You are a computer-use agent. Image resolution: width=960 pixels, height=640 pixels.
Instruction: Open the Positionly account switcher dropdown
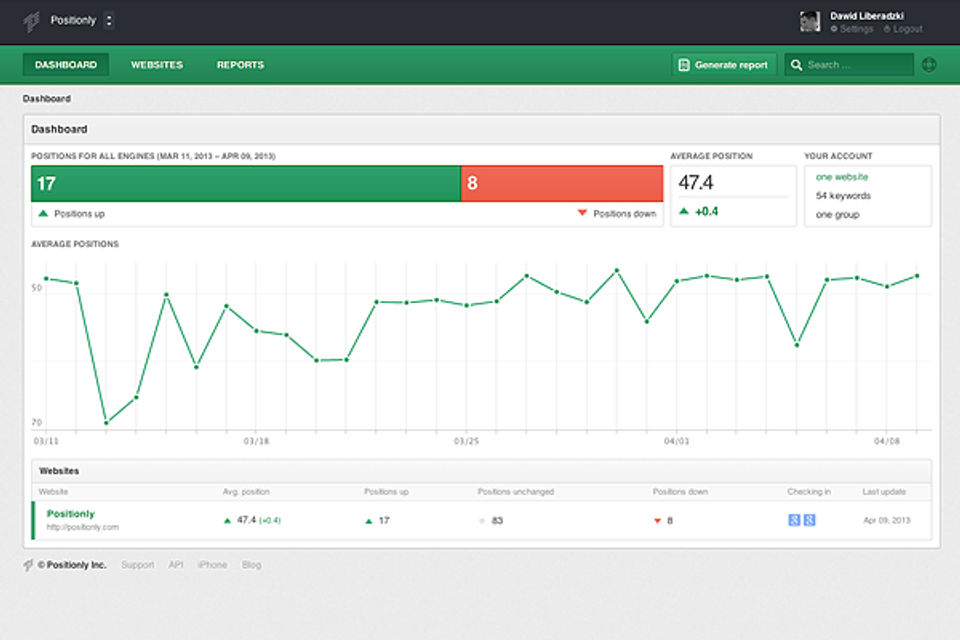tap(109, 20)
